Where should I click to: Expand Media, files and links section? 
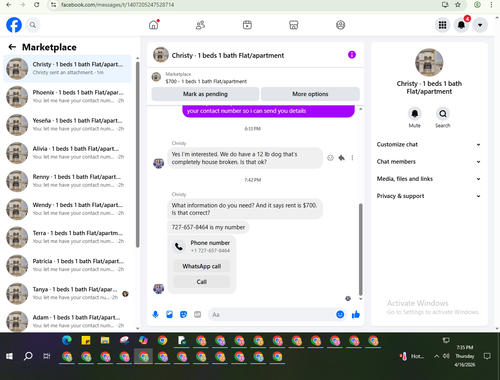point(429,179)
